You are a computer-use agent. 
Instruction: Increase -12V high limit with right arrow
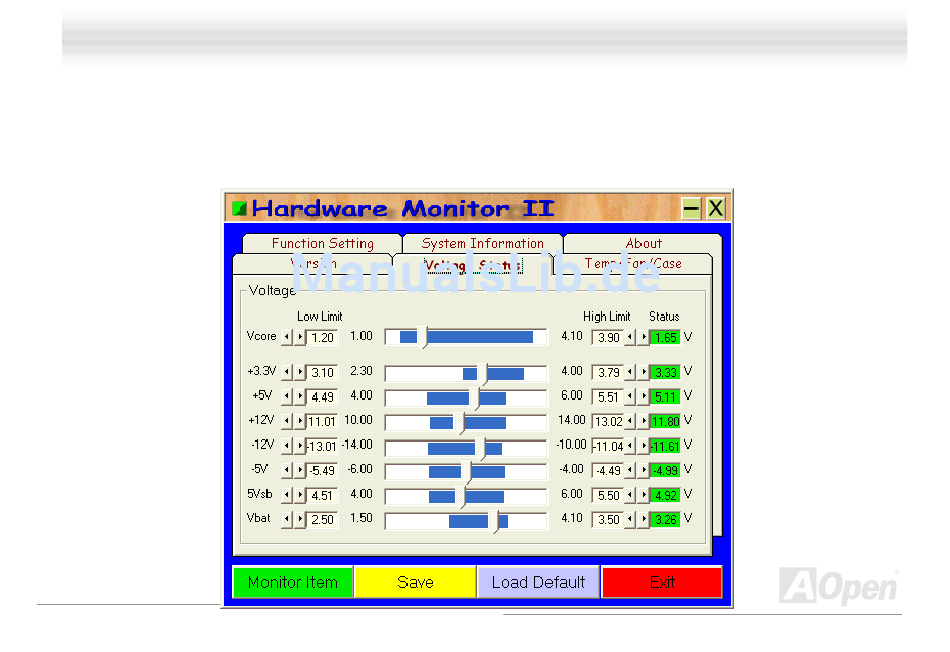click(x=643, y=445)
